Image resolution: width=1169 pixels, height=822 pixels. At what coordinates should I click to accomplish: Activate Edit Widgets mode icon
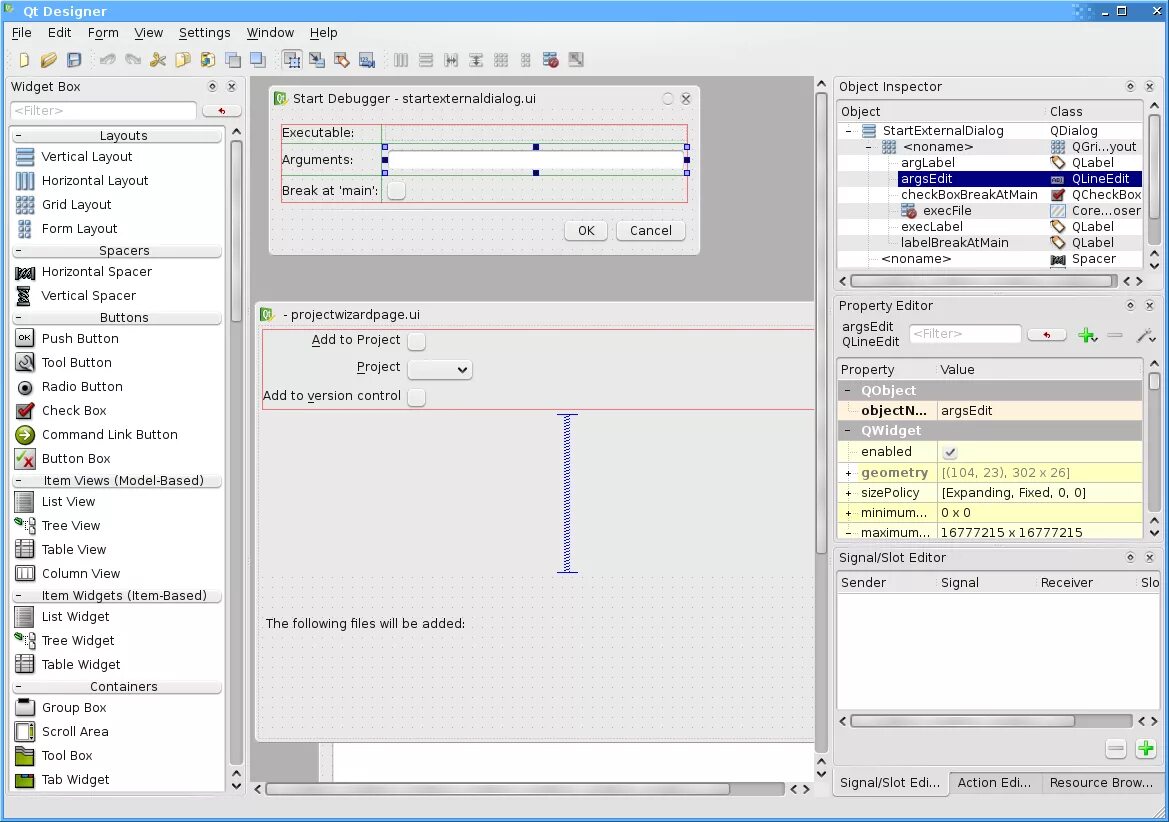pyautogui.click(x=292, y=60)
